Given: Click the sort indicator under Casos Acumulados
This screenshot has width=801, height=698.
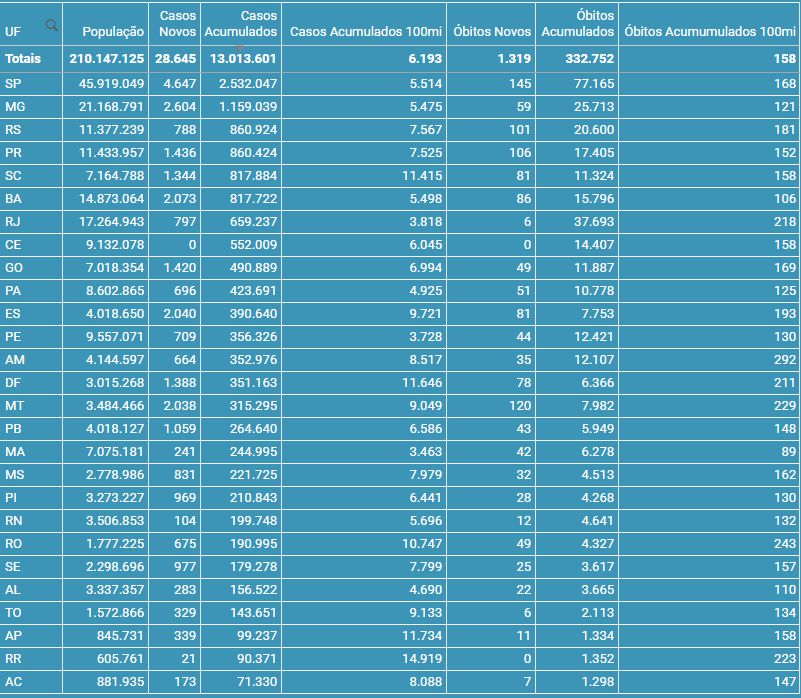Looking at the screenshot, I should click(240, 48).
